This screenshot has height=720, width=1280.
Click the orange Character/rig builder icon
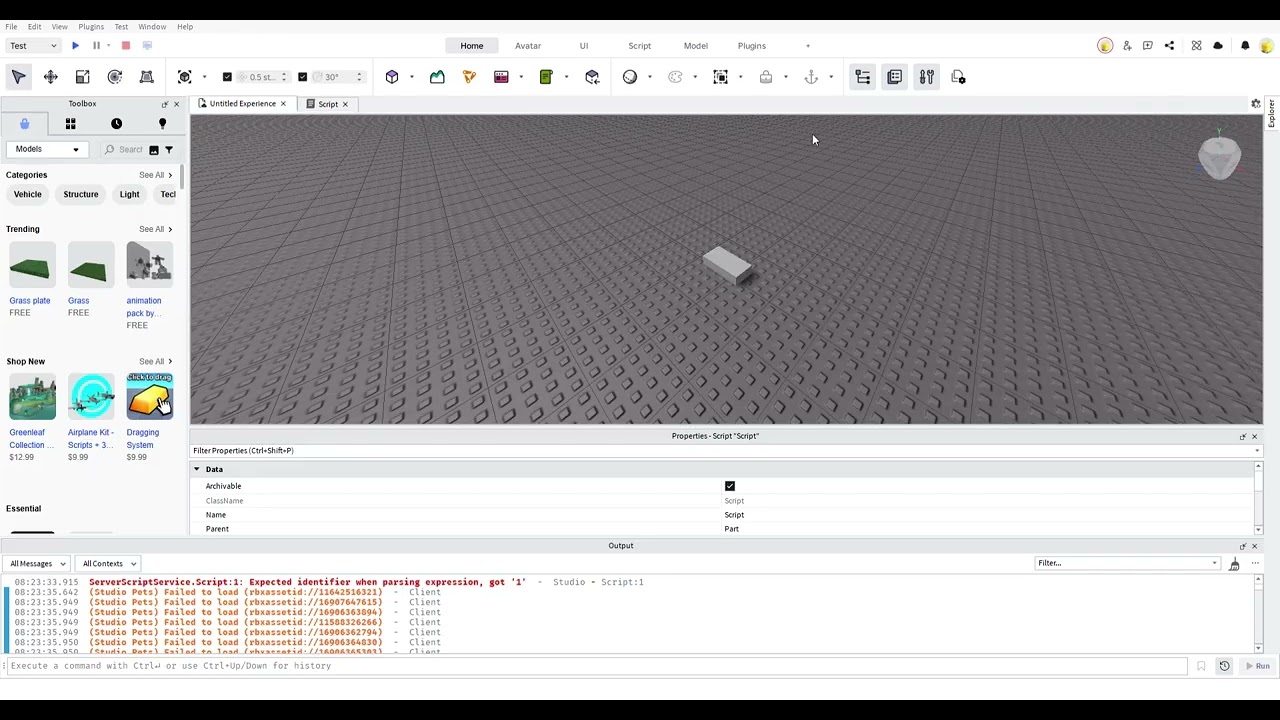[x=469, y=77]
